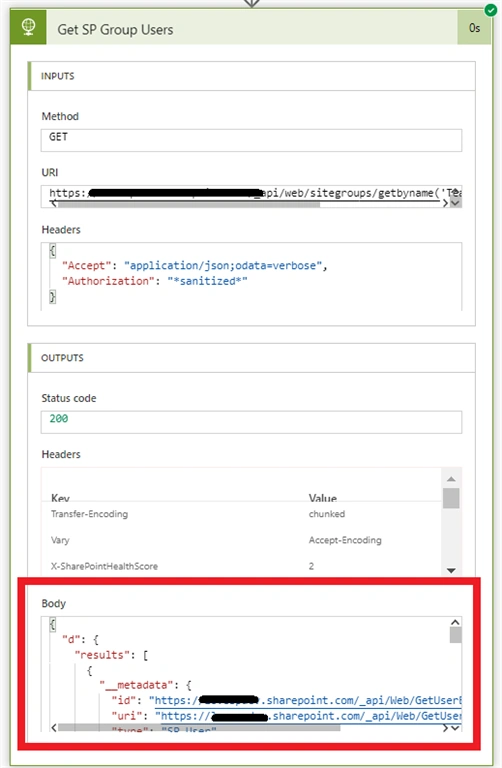The width and height of the screenshot is (502, 768).
Task: Click the URI field down scroll arrow
Action: [455, 203]
